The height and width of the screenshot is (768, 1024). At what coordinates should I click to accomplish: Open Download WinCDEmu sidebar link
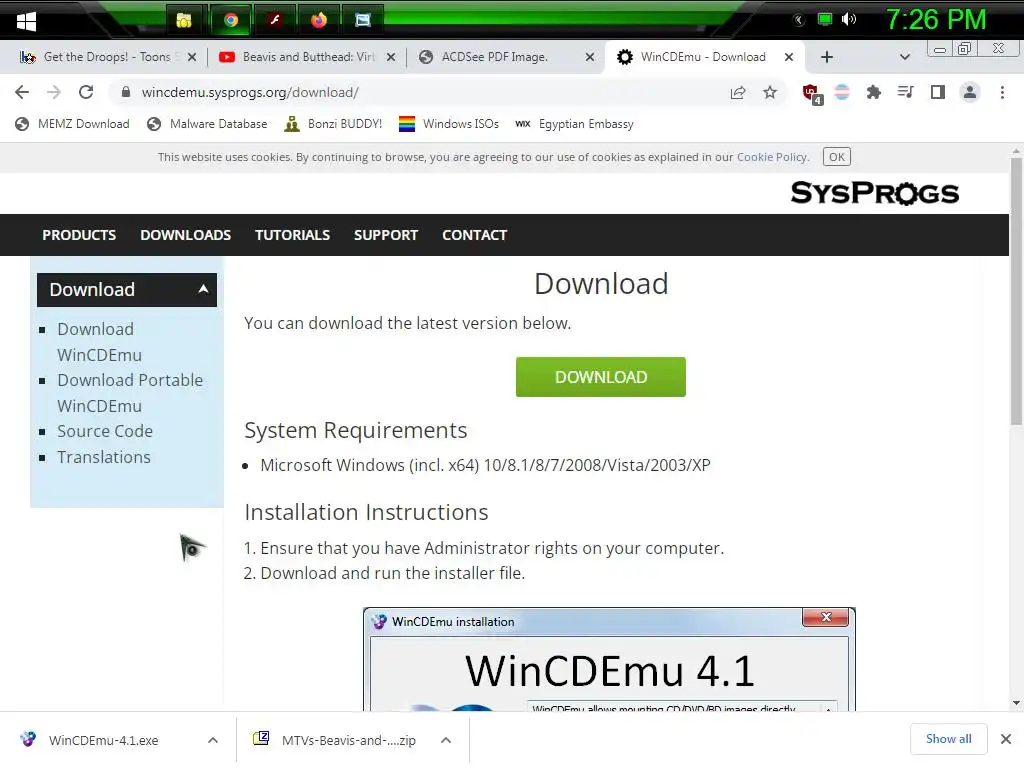[x=99, y=342]
